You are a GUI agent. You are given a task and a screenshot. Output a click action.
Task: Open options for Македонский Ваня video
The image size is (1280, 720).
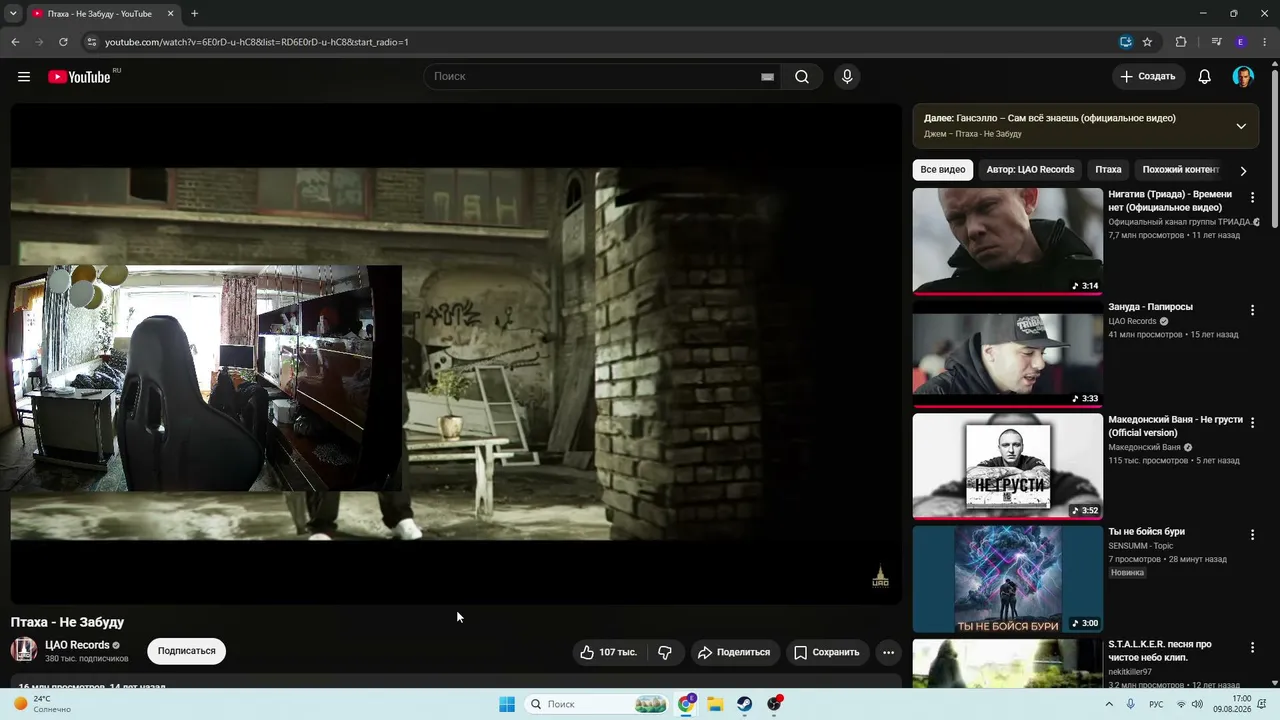[1252, 423]
